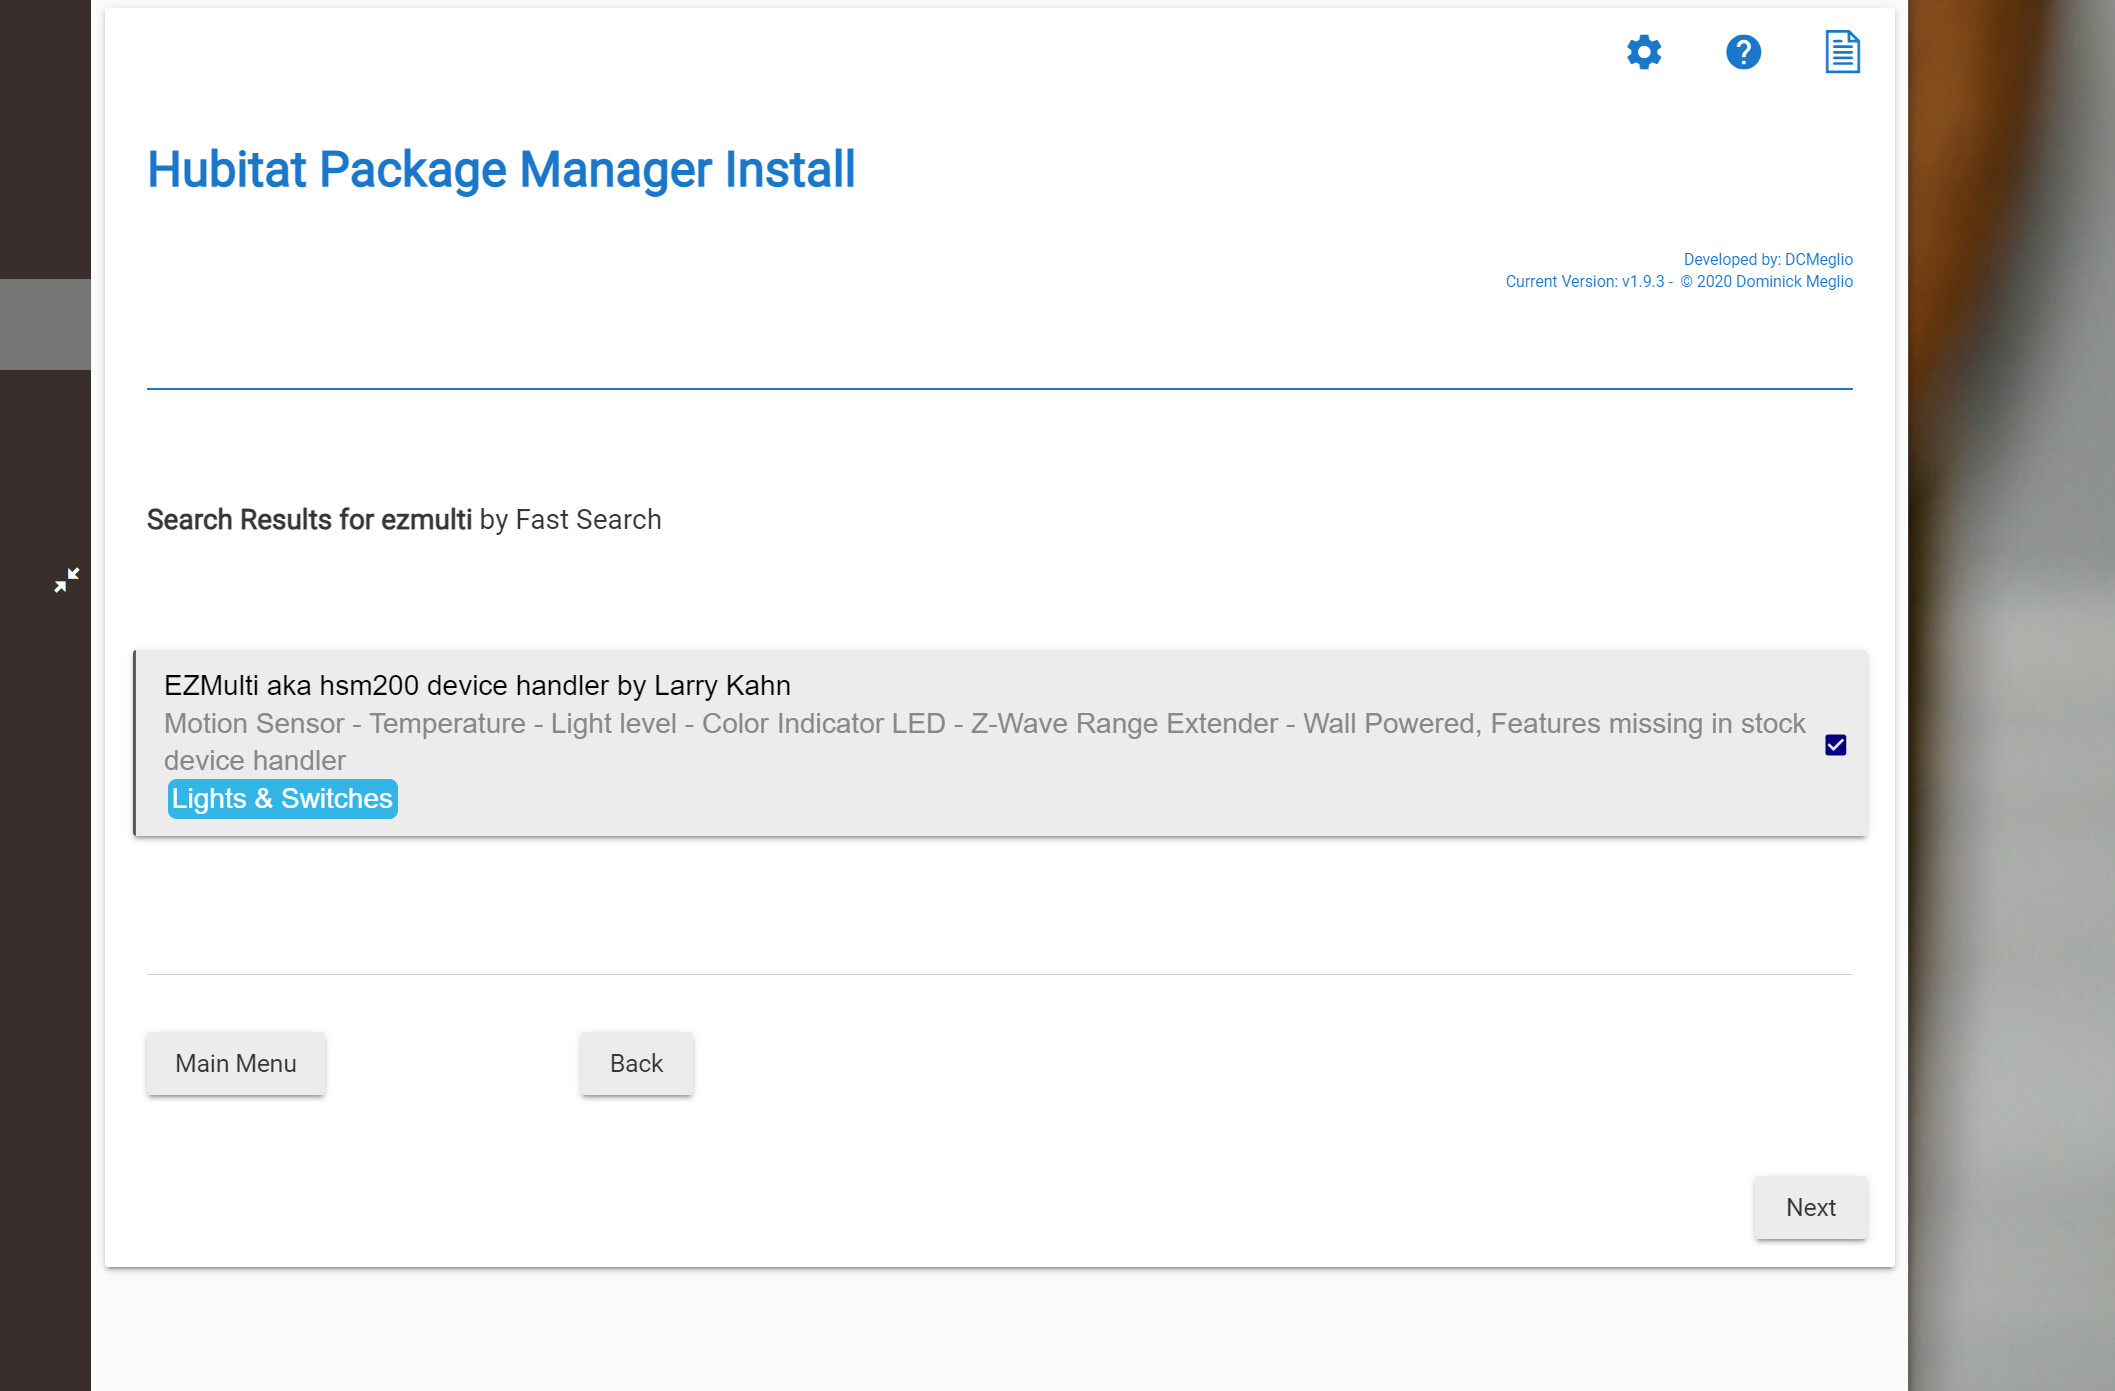Click the Hubitat Package Manager Install heading
The height and width of the screenshot is (1391, 2115).
point(501,169)
